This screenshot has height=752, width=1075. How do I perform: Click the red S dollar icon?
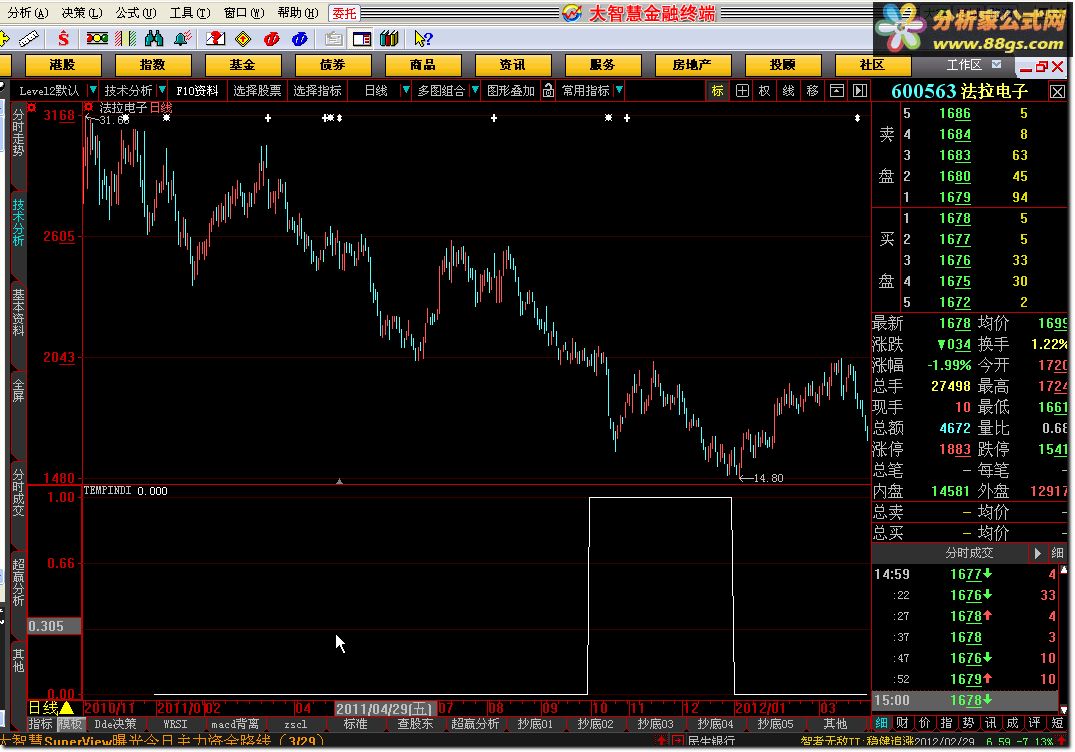point(64,39)
